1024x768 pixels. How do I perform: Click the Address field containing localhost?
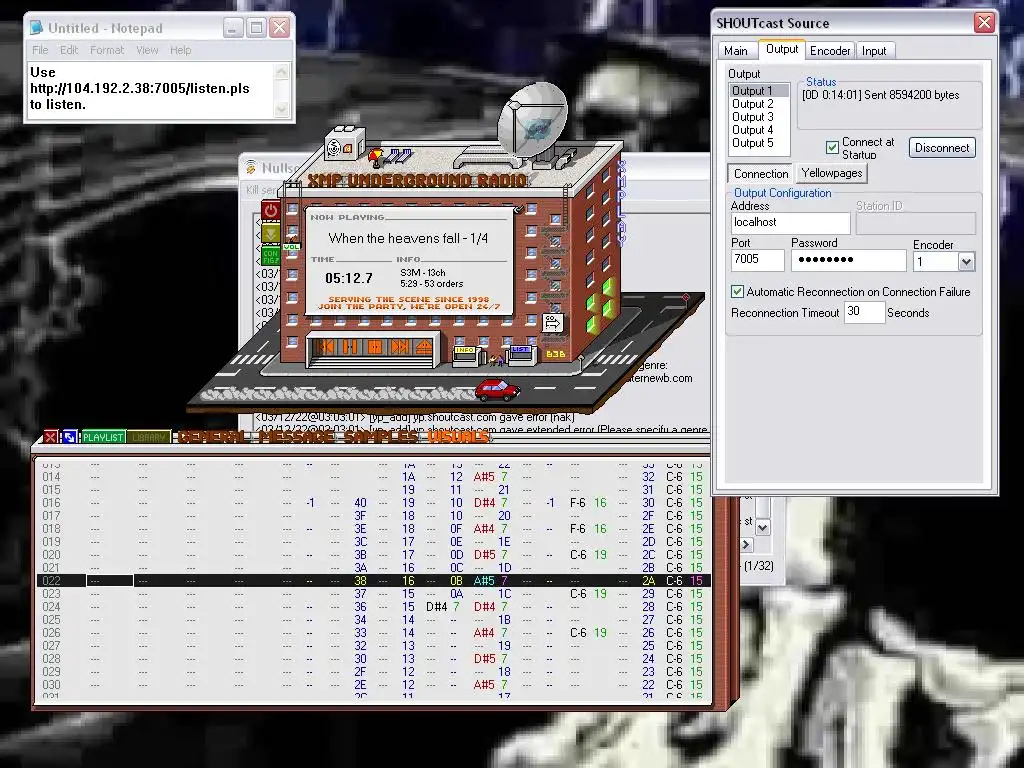(x=790, y=223)
